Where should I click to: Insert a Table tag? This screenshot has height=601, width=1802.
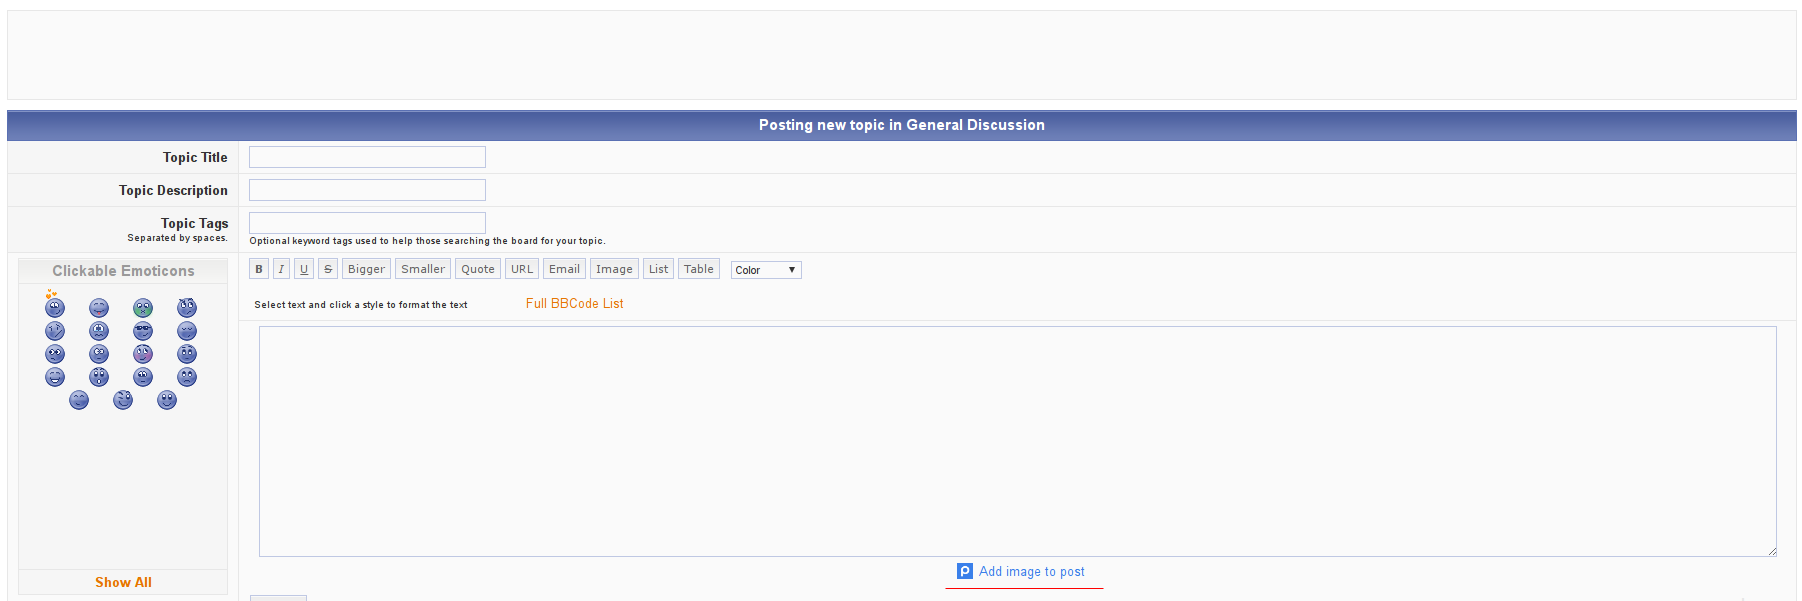[x=699, y=269]
